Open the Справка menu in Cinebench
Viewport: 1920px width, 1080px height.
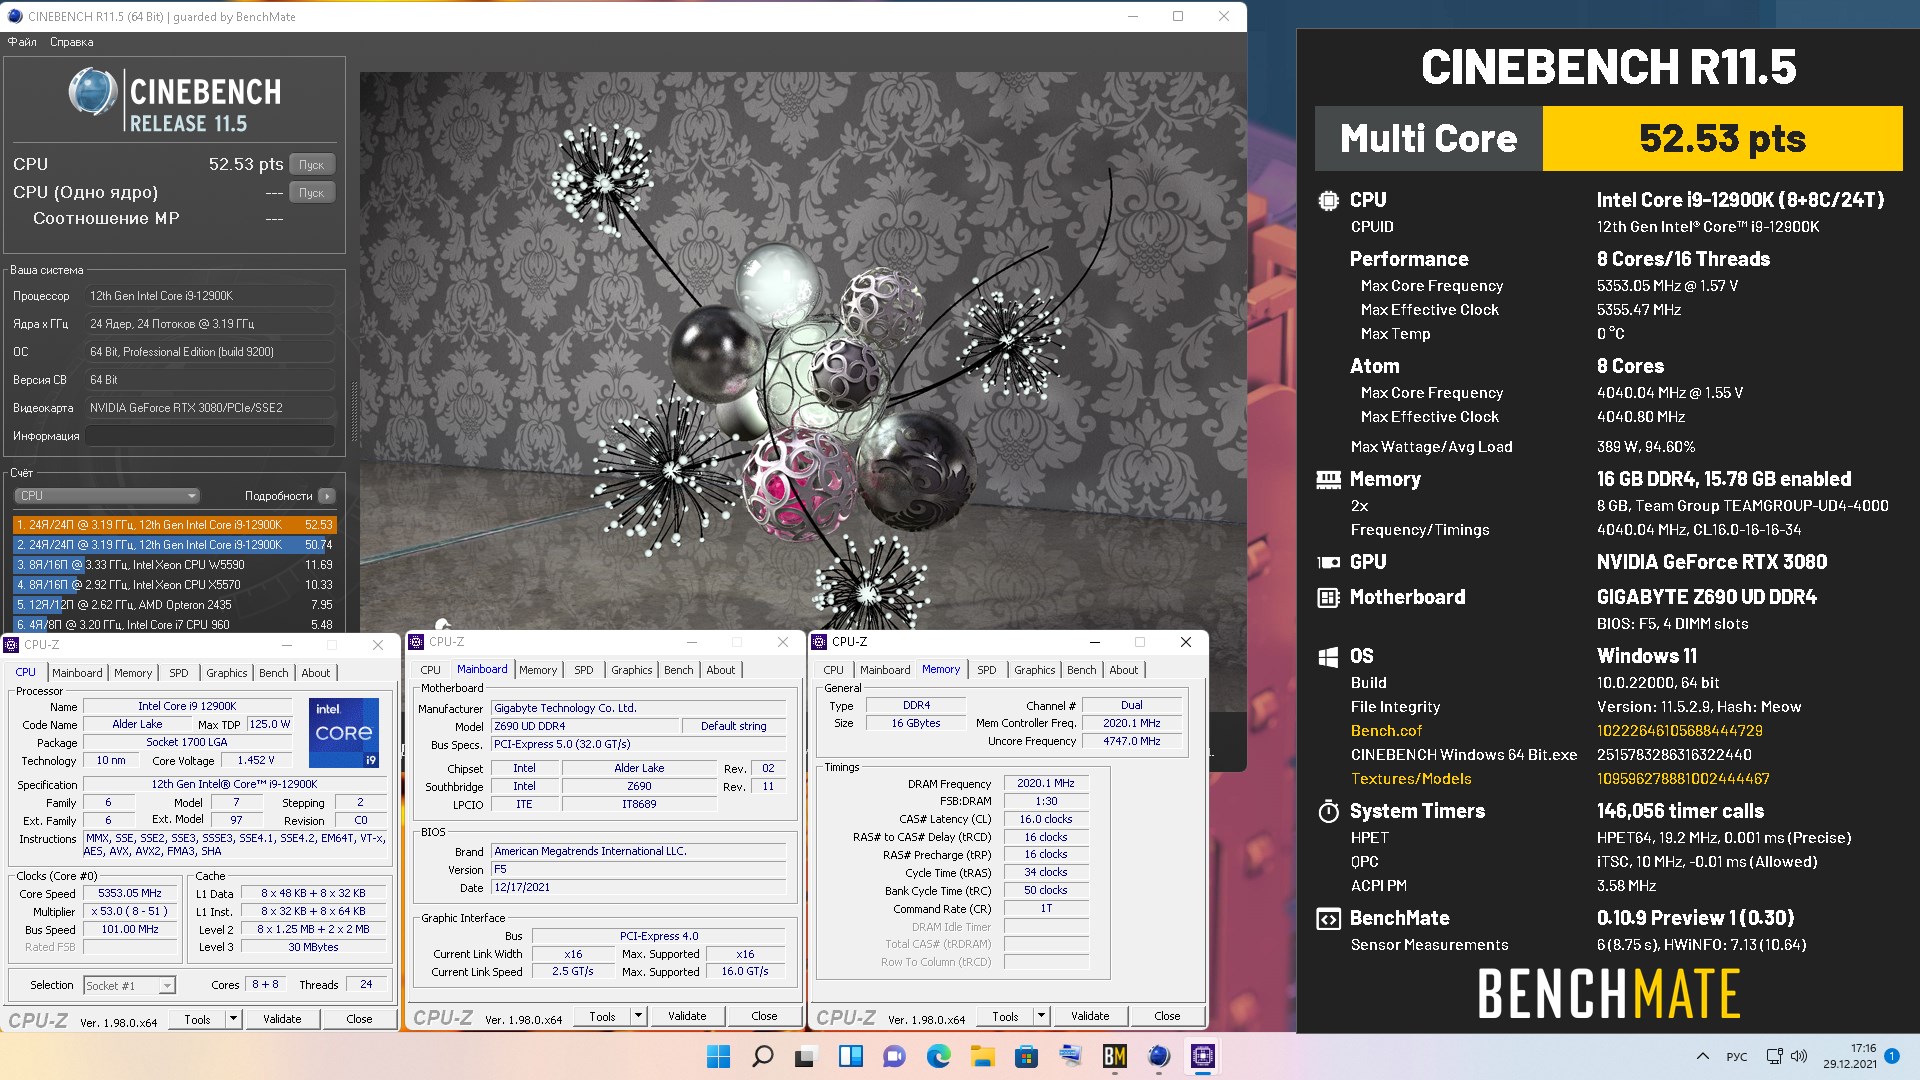[x=71, y=42]
